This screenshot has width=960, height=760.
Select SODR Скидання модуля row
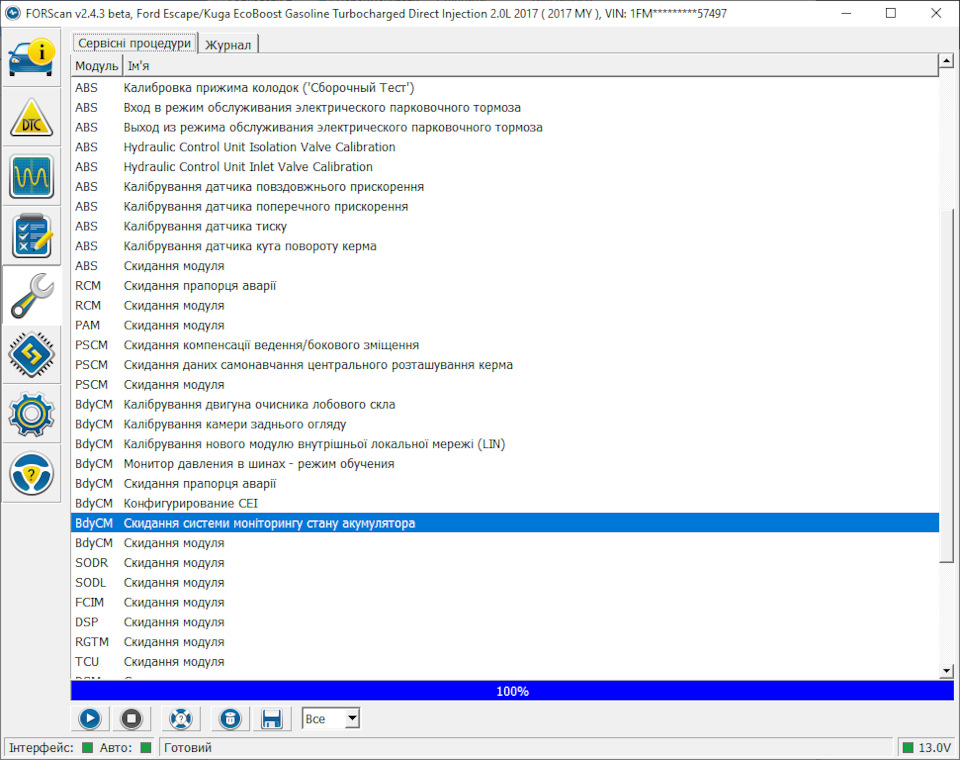pos(505,563)
